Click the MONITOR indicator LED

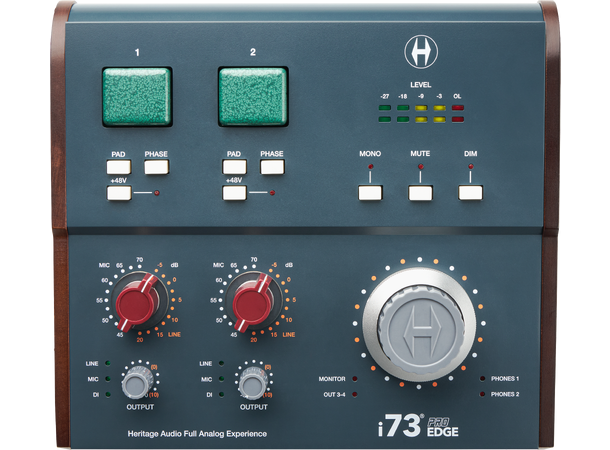click(355, 379)
